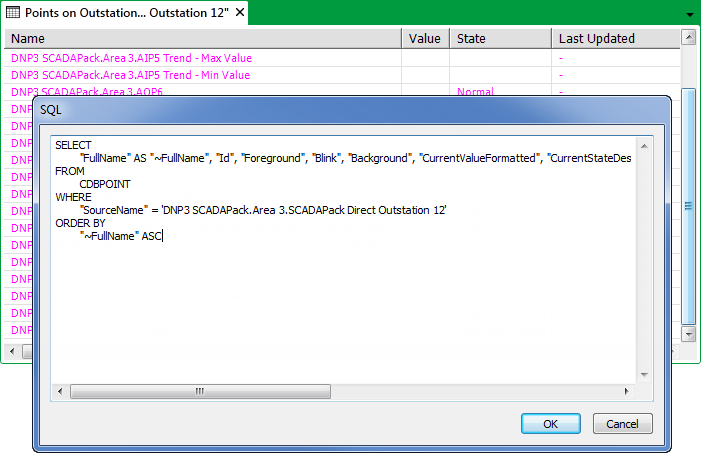
Task: Click the list's scroll up arrow
Action: pos(688,37)
